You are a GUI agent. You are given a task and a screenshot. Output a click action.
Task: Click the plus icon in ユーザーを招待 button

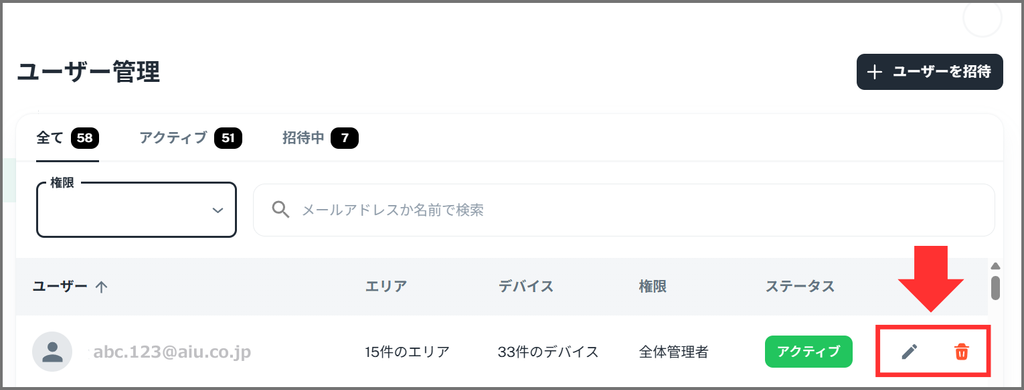pyautogui.click(x=874, y=72)
